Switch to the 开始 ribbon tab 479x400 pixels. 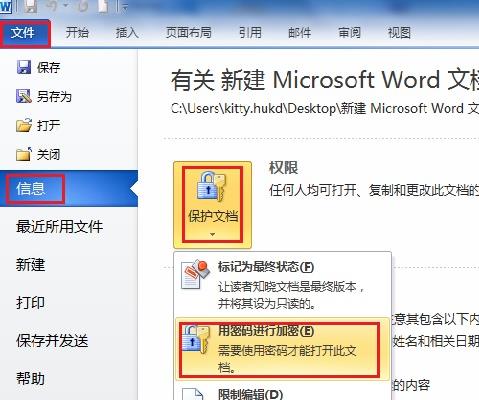pos(77,33)
